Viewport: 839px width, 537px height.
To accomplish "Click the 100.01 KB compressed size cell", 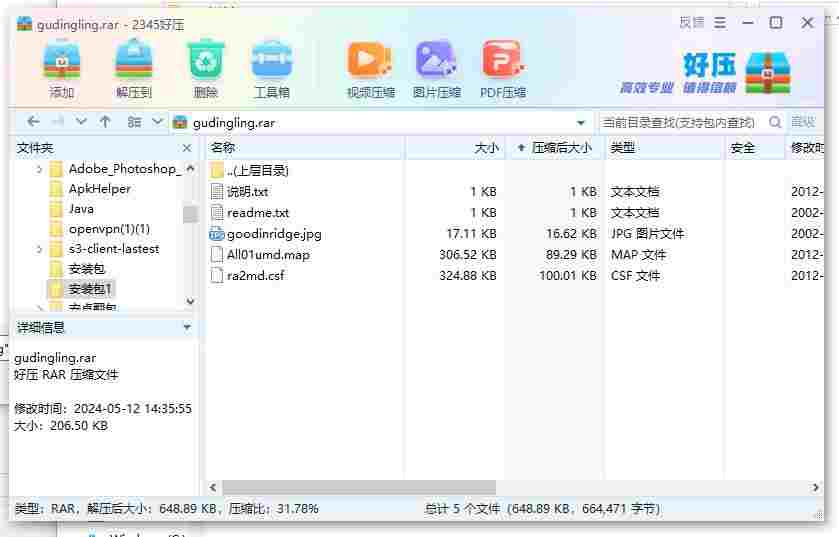I will pyautogui.click(x=568, y=275).
